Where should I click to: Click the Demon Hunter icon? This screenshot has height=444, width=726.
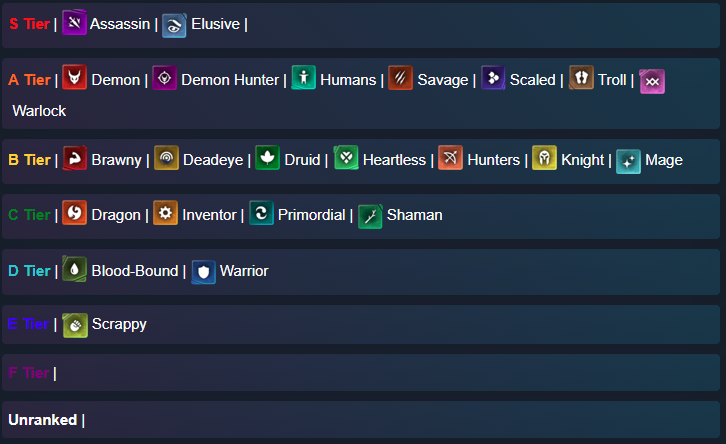pos(165,79)
